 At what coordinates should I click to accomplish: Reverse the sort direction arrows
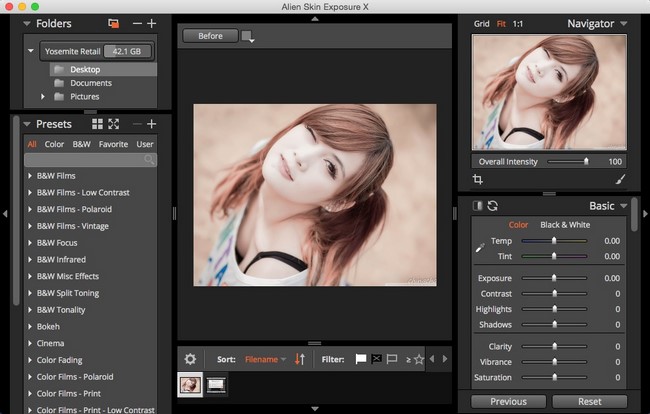click(x=299, y=358)
